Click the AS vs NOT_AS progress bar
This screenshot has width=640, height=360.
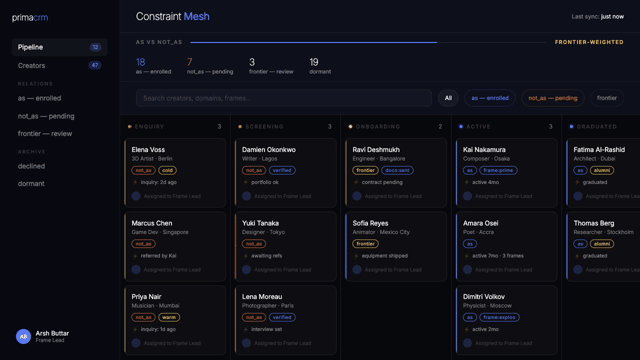pos(368,42)
